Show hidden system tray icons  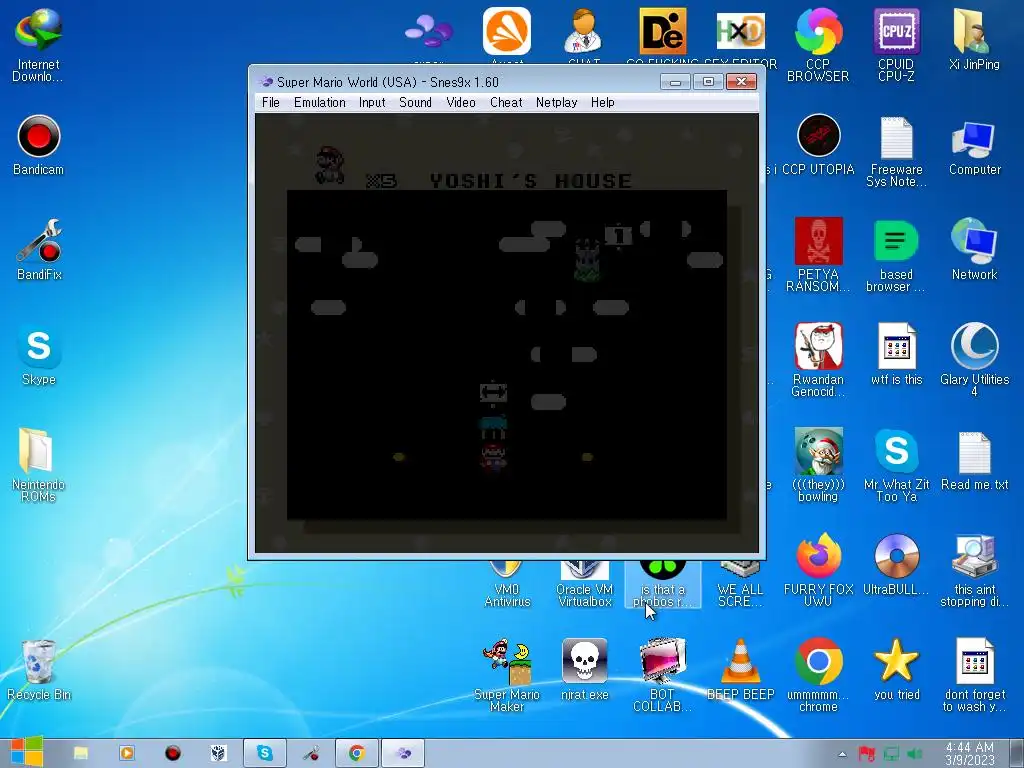[842, 754]
